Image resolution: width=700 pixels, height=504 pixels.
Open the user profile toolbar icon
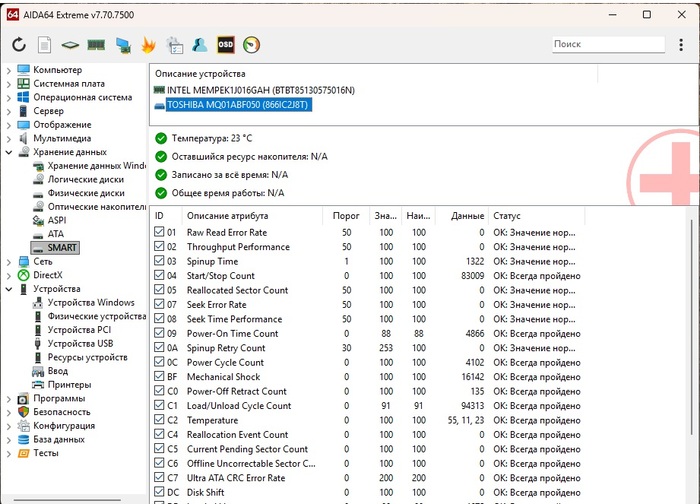tap(200, 44)
